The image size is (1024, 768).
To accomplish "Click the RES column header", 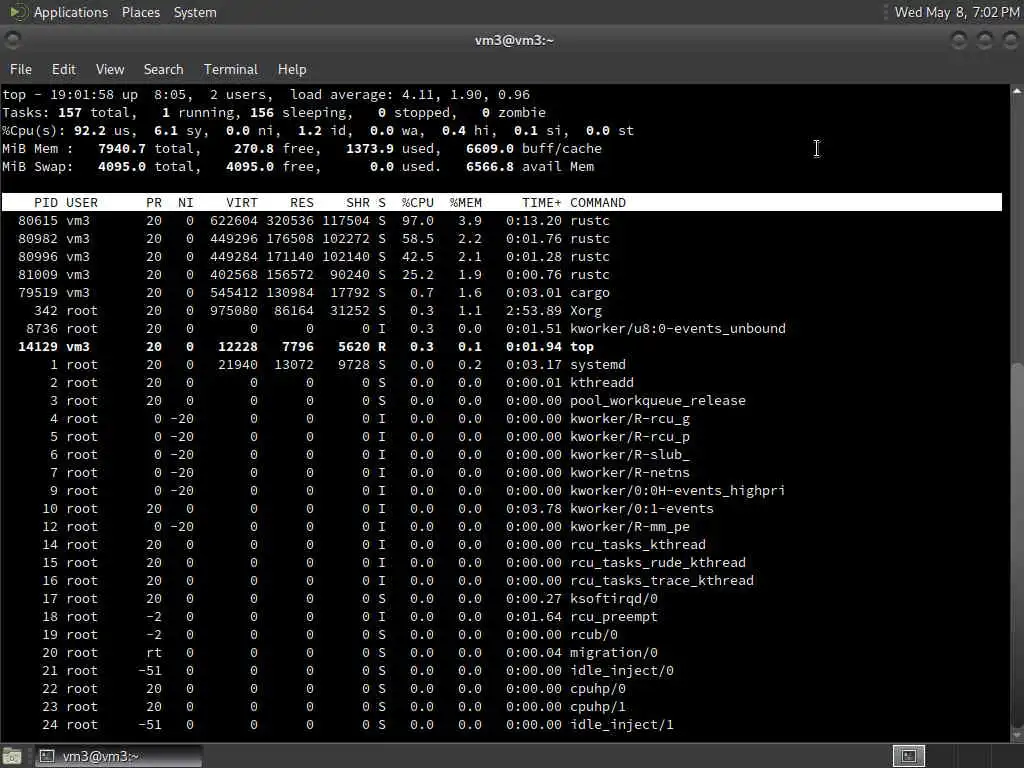I will (x=302, y=202).
